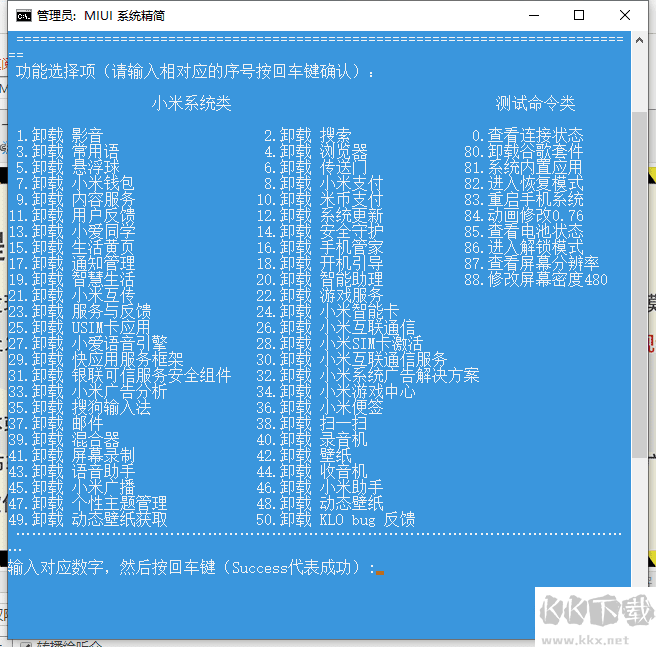Viewport: 656px width, 647px height.
Task: Click '49. 卸载 动态壁纸获取'
Action: pyautogui.click(x=88, y=519)
